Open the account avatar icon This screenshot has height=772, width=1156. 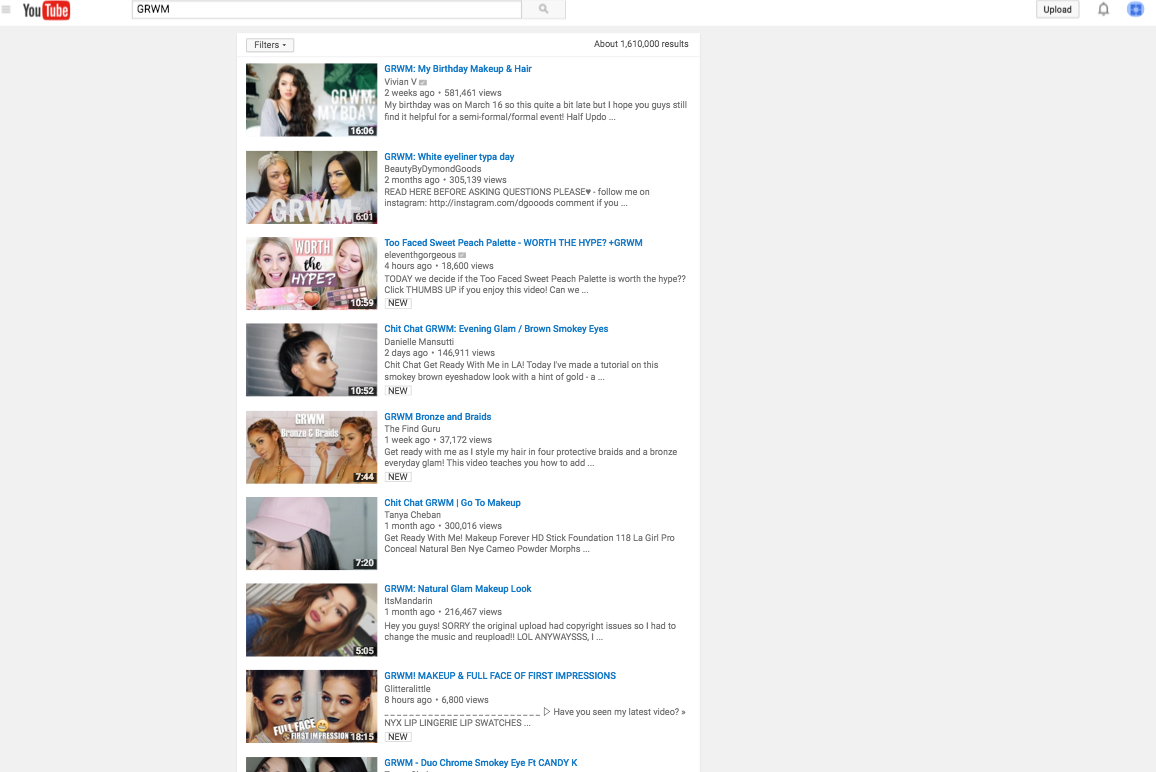1135,9
